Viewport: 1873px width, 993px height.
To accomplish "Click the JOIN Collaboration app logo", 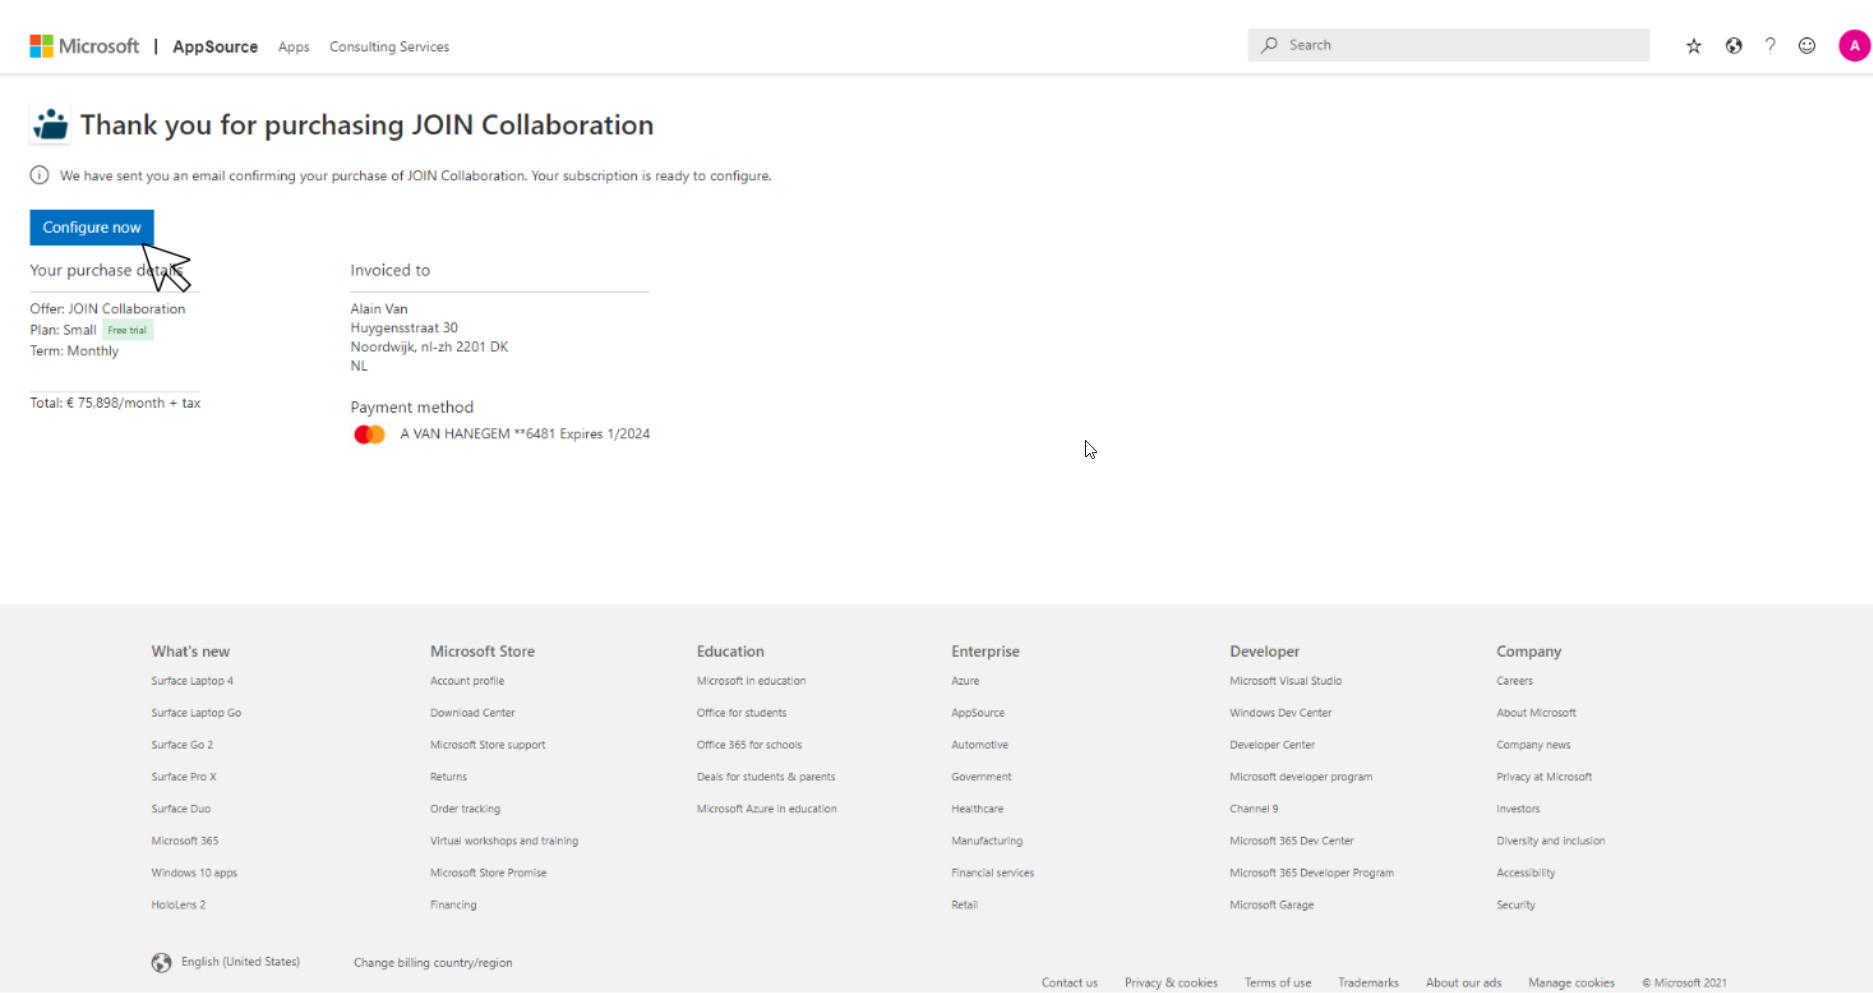I will point(50,125).
